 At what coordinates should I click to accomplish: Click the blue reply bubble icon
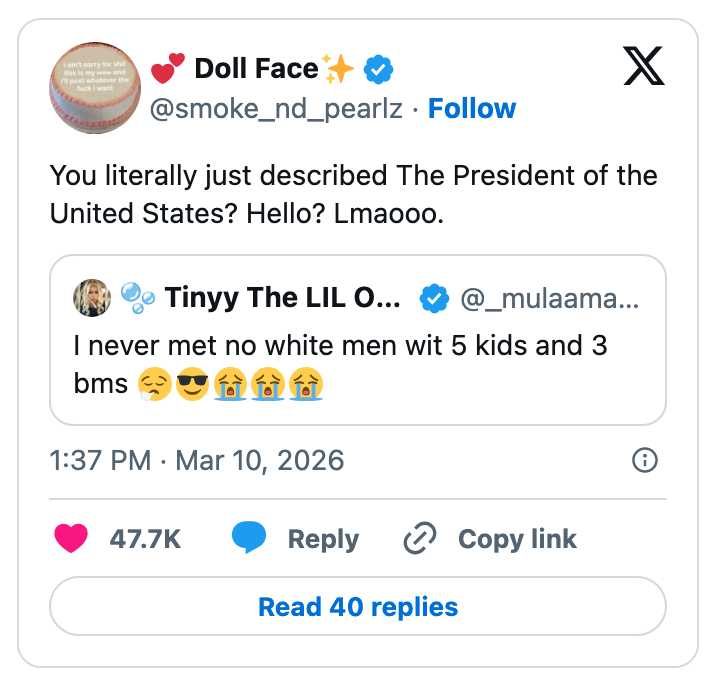pos(248,539)
